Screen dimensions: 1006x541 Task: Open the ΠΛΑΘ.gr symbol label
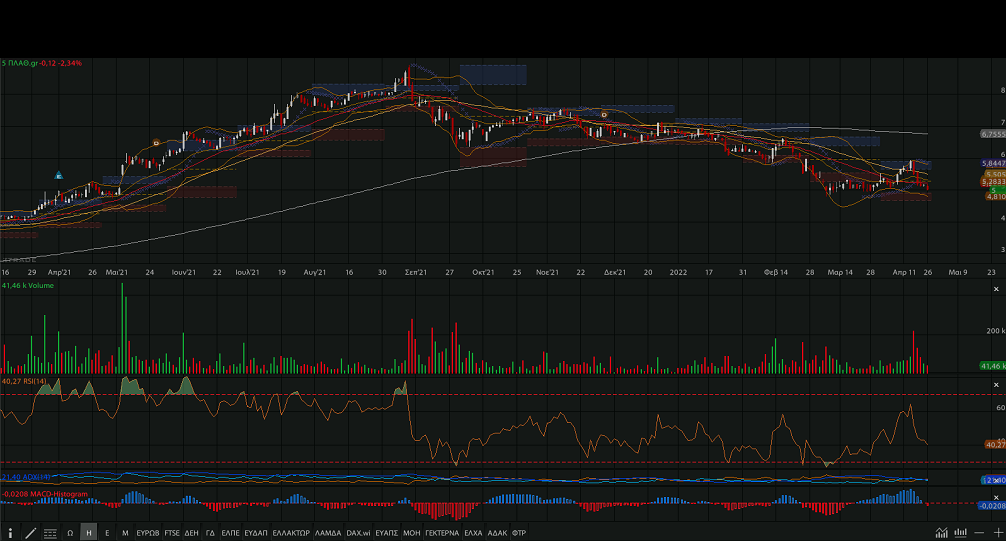(x=40, y=63)
